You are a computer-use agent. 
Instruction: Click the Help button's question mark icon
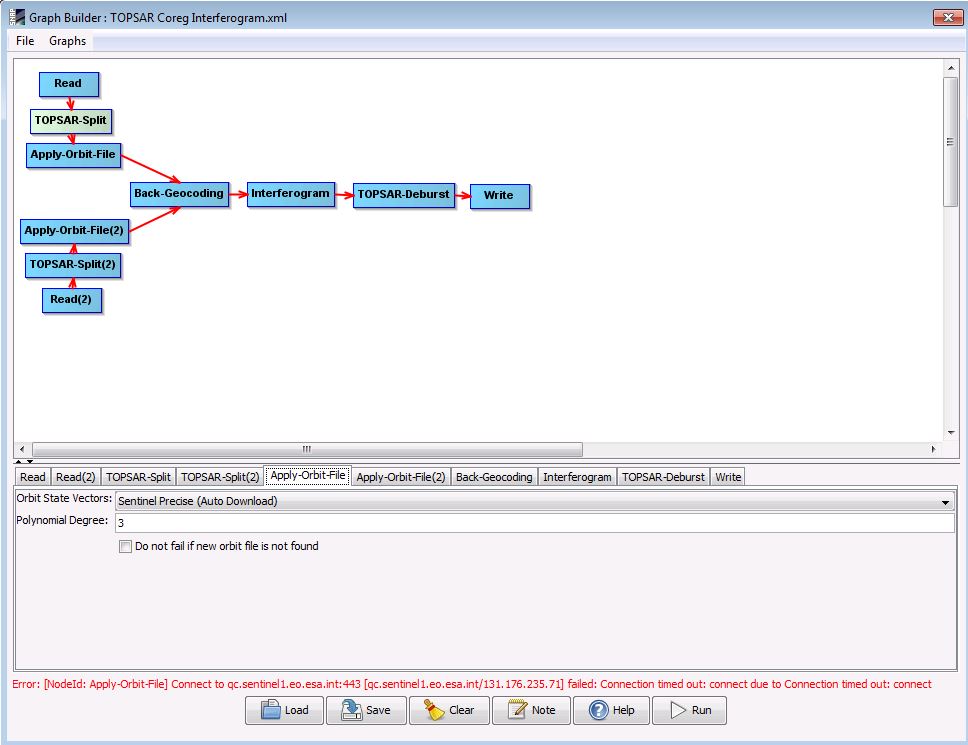(x=598, y=710)
